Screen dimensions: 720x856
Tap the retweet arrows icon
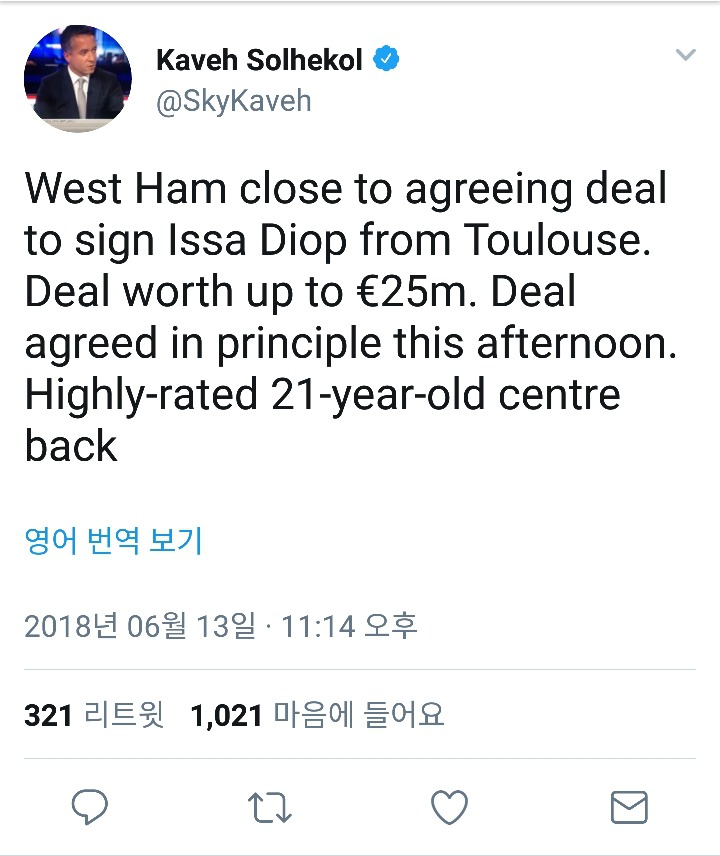pos(270,806)
